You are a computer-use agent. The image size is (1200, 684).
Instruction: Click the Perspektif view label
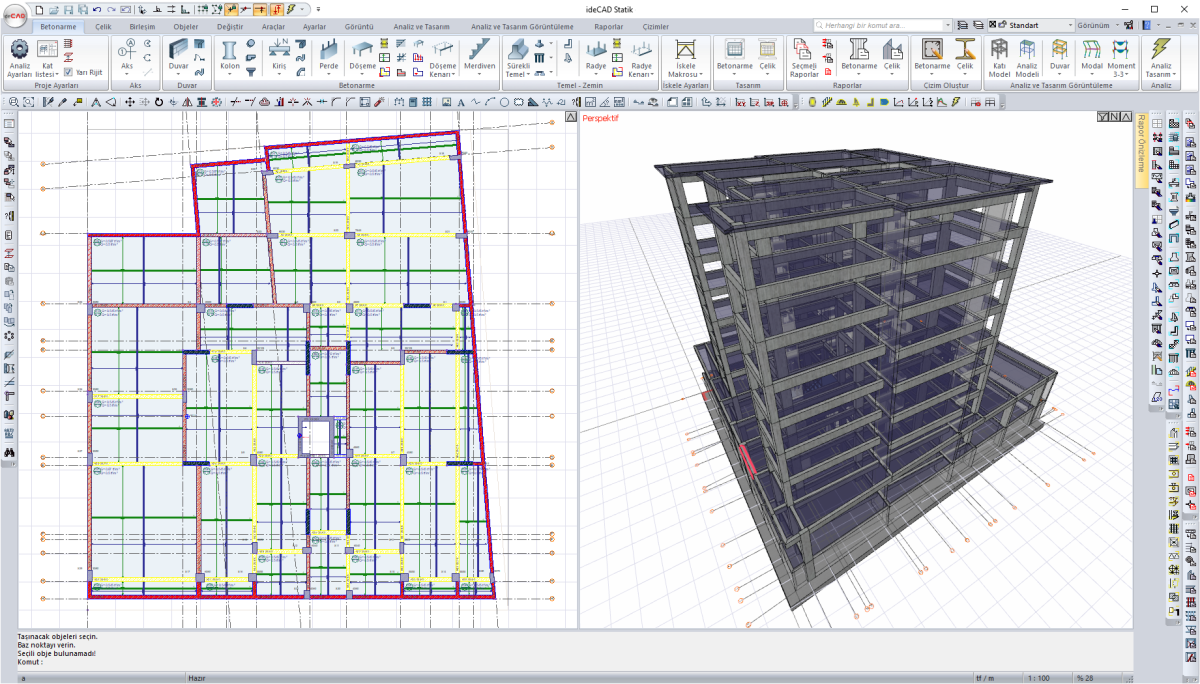coord(602,118)
